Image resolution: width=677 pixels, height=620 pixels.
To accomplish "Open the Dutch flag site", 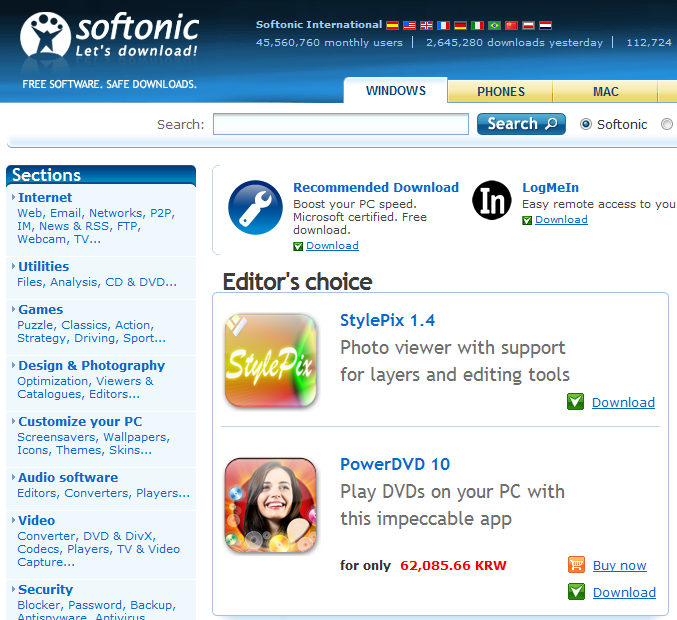I will point(545,25).
